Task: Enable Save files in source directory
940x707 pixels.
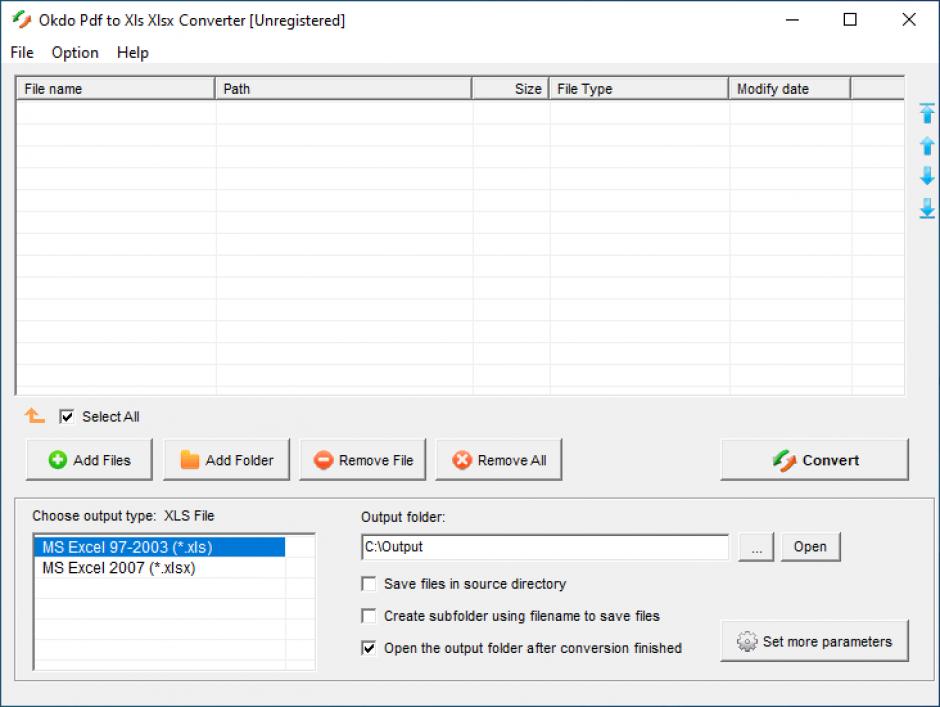Action: tap(369, 583)
